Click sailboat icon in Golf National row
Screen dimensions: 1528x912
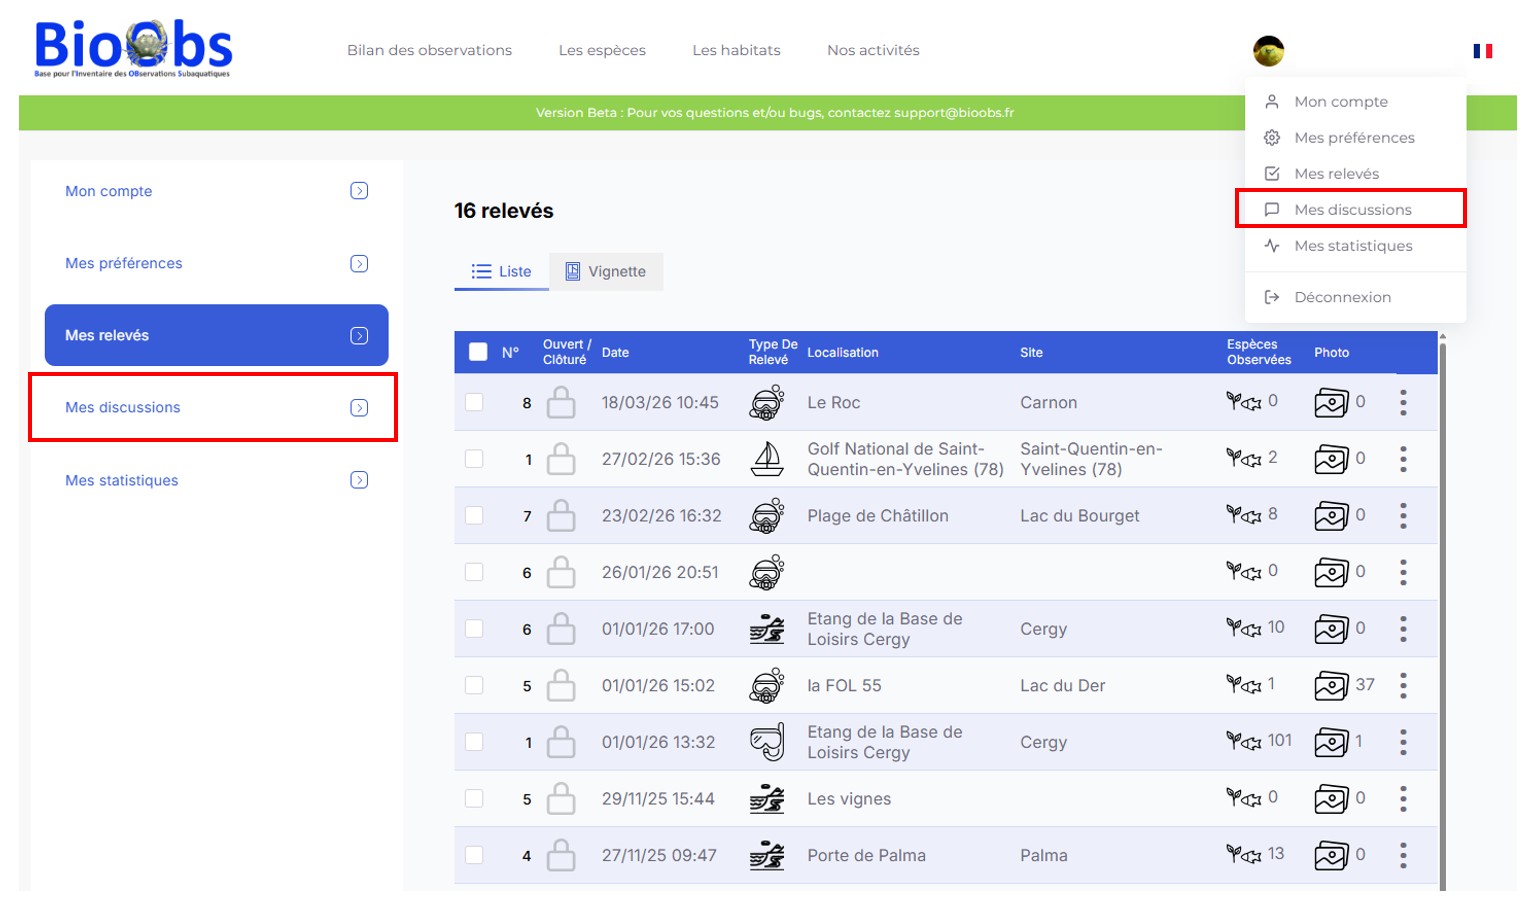click(x=767, y=459)
